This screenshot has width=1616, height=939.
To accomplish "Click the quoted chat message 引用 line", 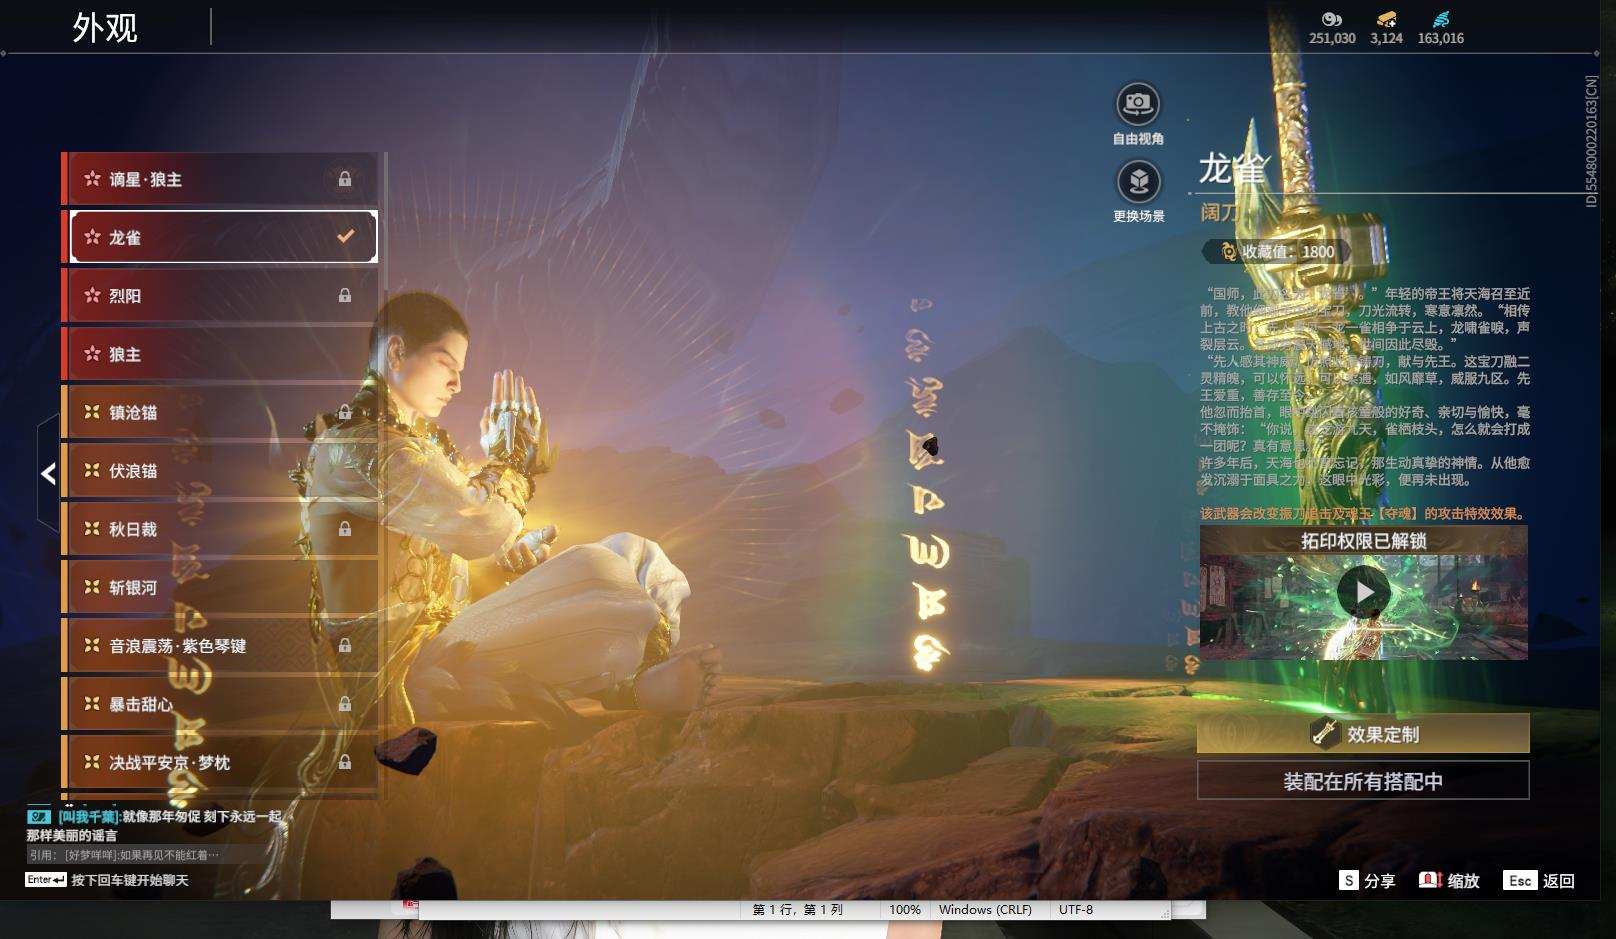I will click(x=124, y=855).
